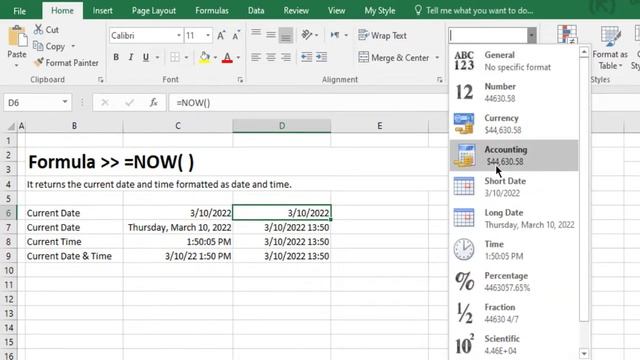Open the font color dropdown arrow
The image size is (640, 360).
tap(238, 58)
